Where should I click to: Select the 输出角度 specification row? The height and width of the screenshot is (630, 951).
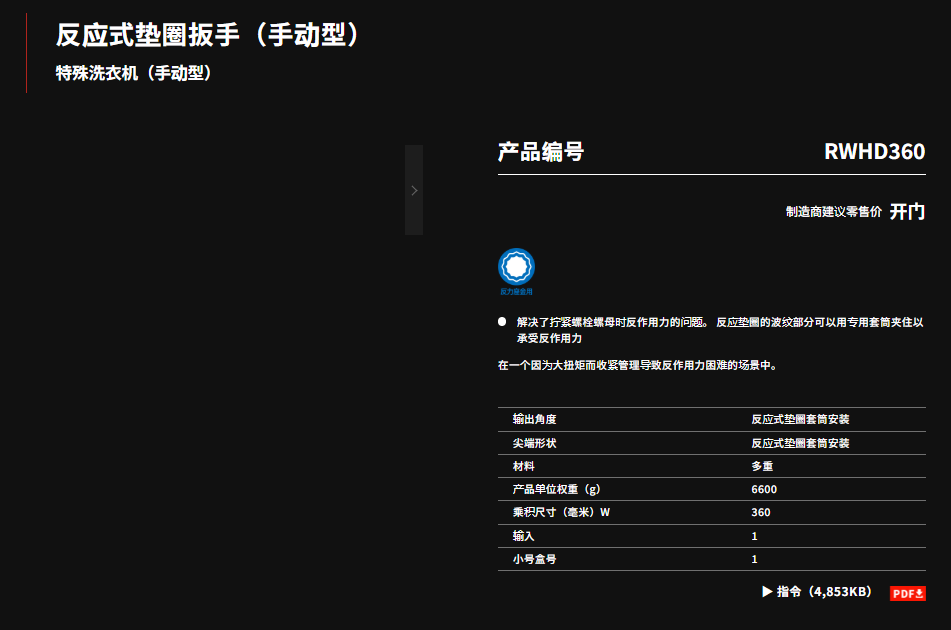coord(711,419)
